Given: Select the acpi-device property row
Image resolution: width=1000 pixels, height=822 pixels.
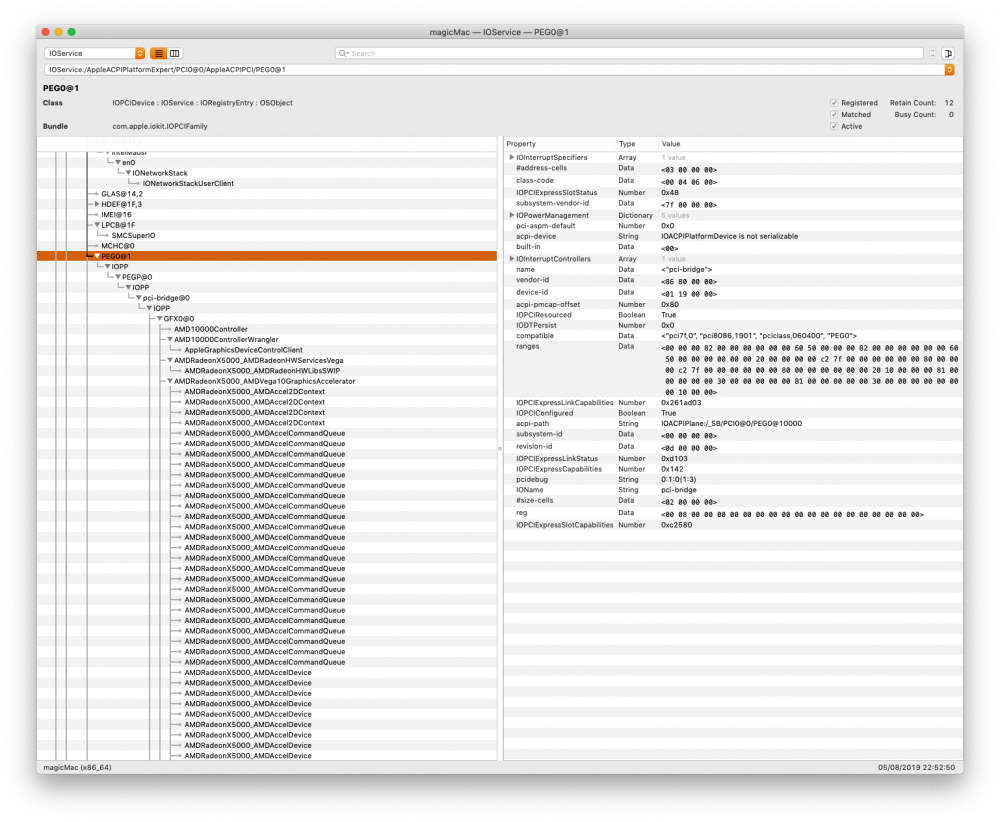Looking at the screenshot, I should pyautogui.click(x=733, y=237).
